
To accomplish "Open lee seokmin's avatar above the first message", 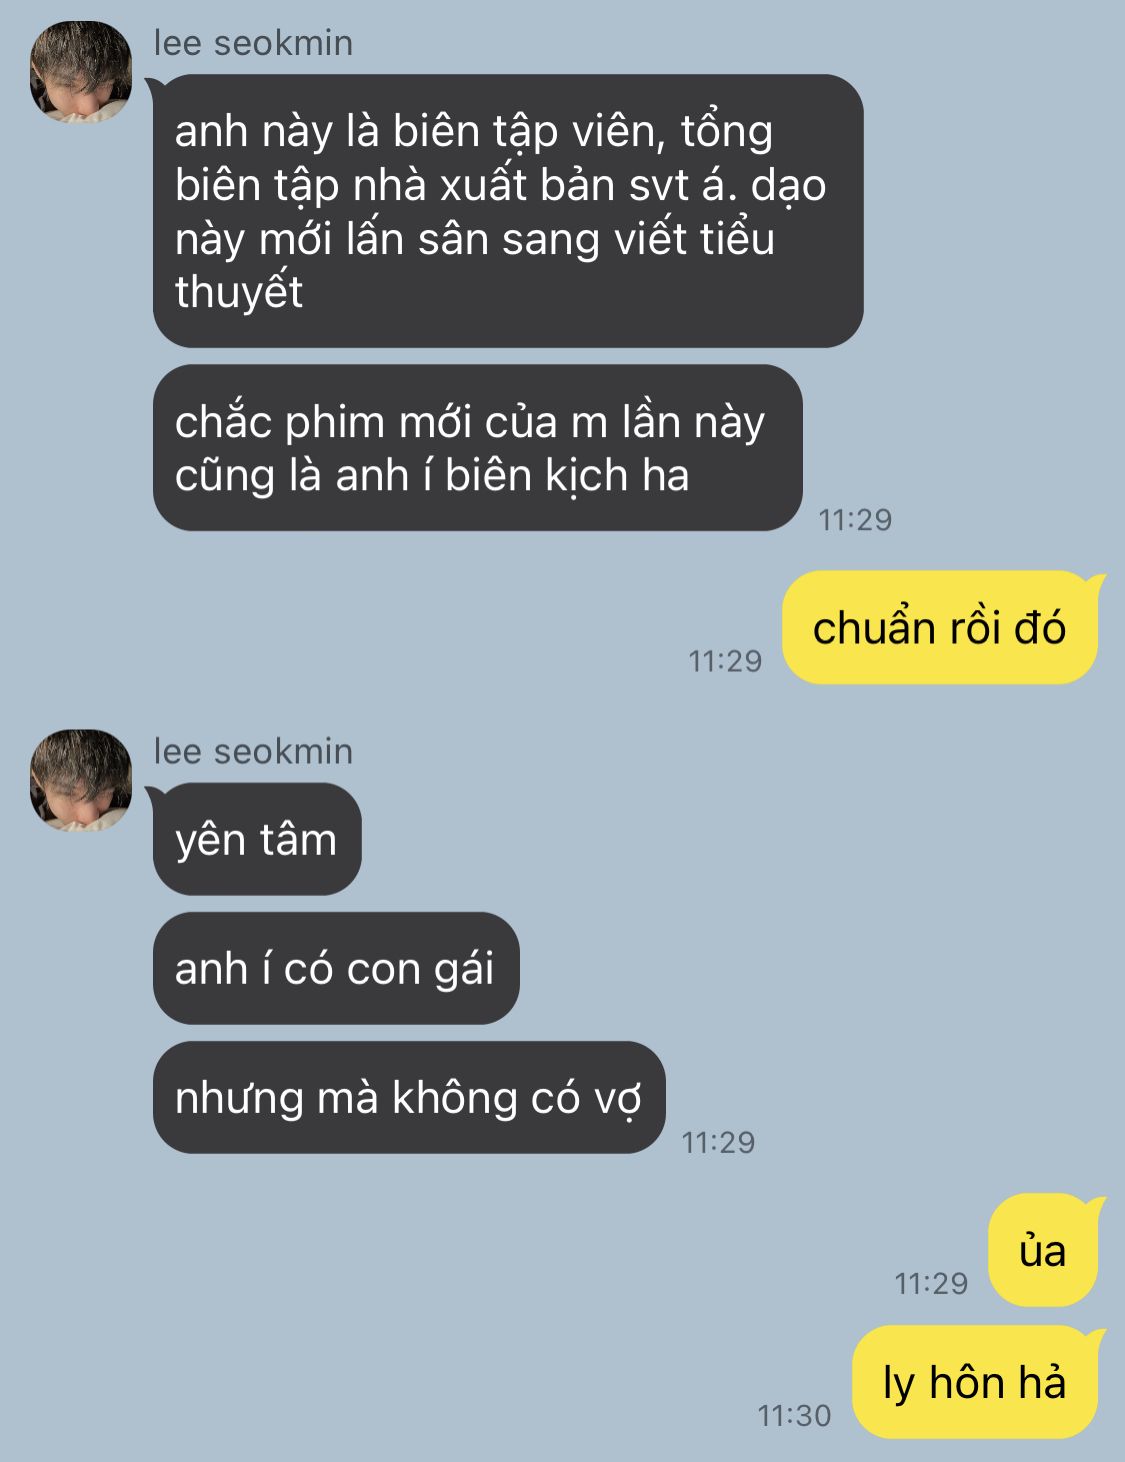I will click(x=81, y=72).
